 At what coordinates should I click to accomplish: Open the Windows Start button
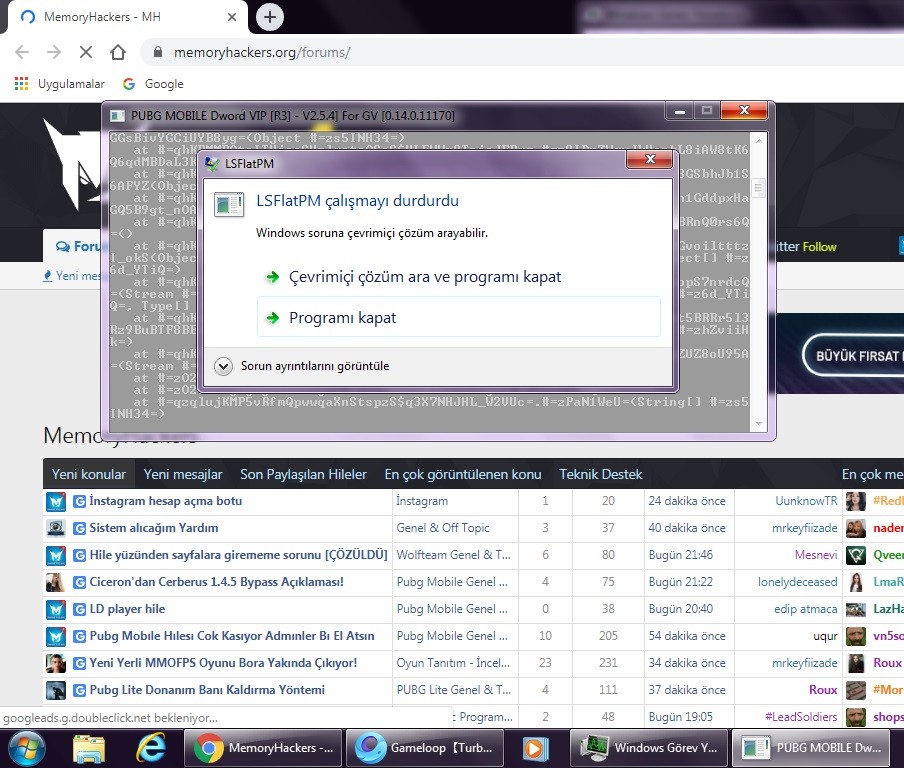tap(27, 748)
